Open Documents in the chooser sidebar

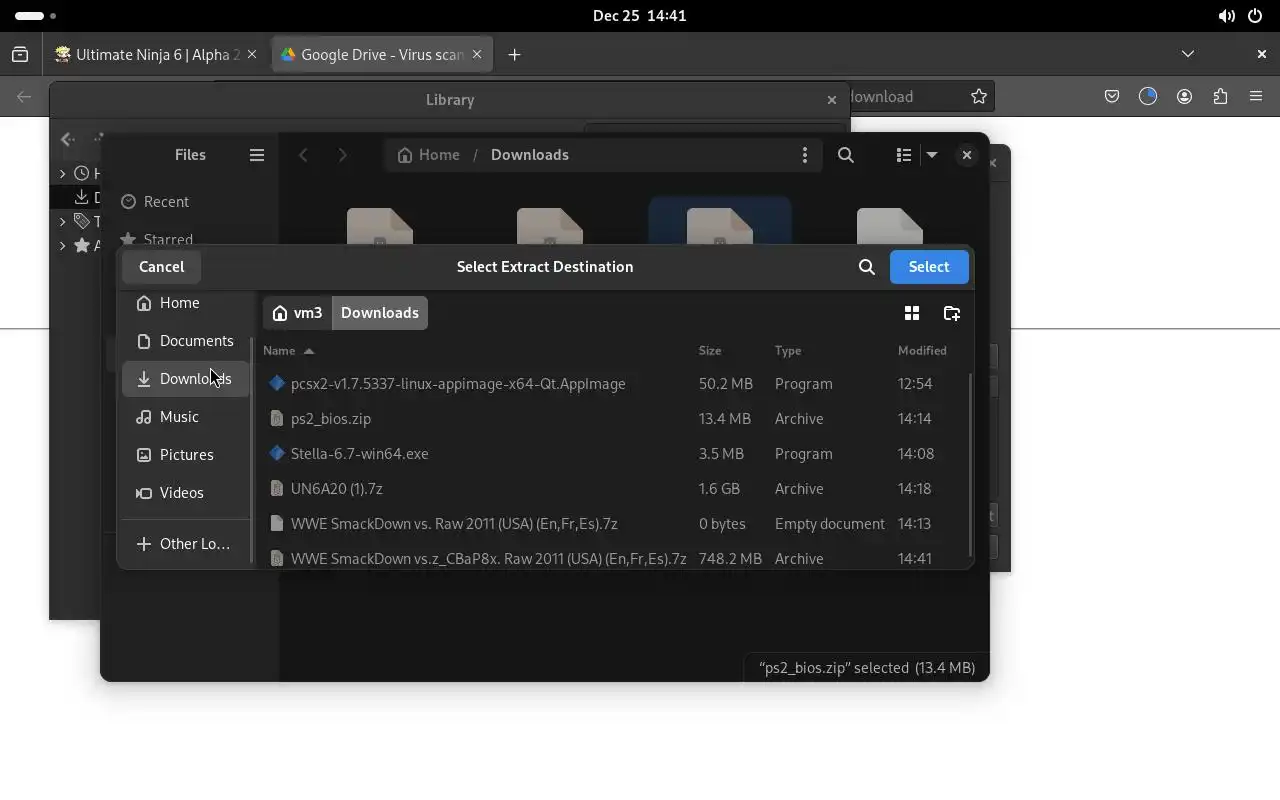(186, 341)
